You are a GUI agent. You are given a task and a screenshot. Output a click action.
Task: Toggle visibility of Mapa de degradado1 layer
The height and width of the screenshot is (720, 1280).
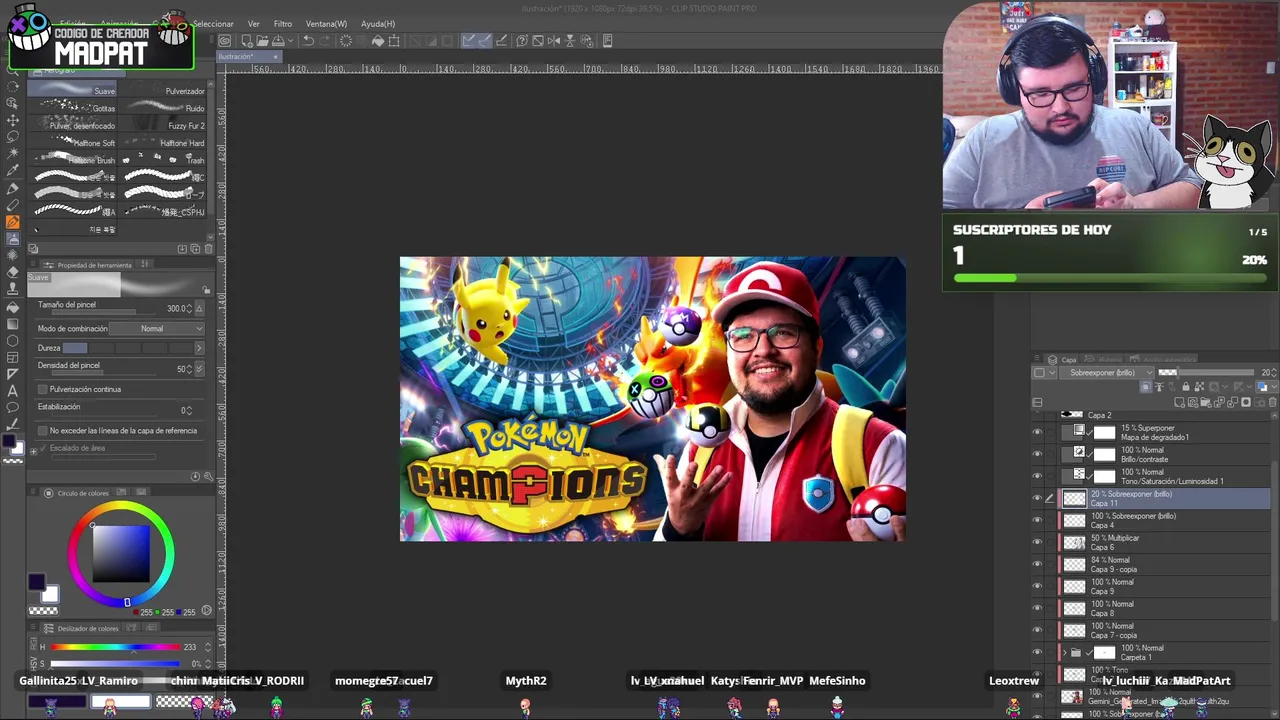pyautogui.click(x=1037, y=432)
